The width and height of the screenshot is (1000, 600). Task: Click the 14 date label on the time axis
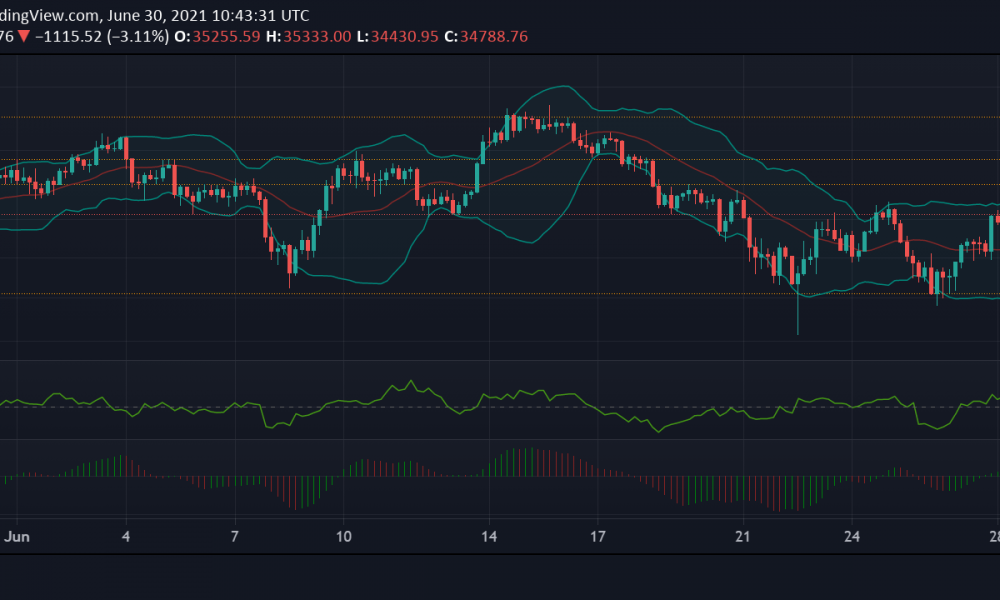pyautogui.click(x=489, y=536)
